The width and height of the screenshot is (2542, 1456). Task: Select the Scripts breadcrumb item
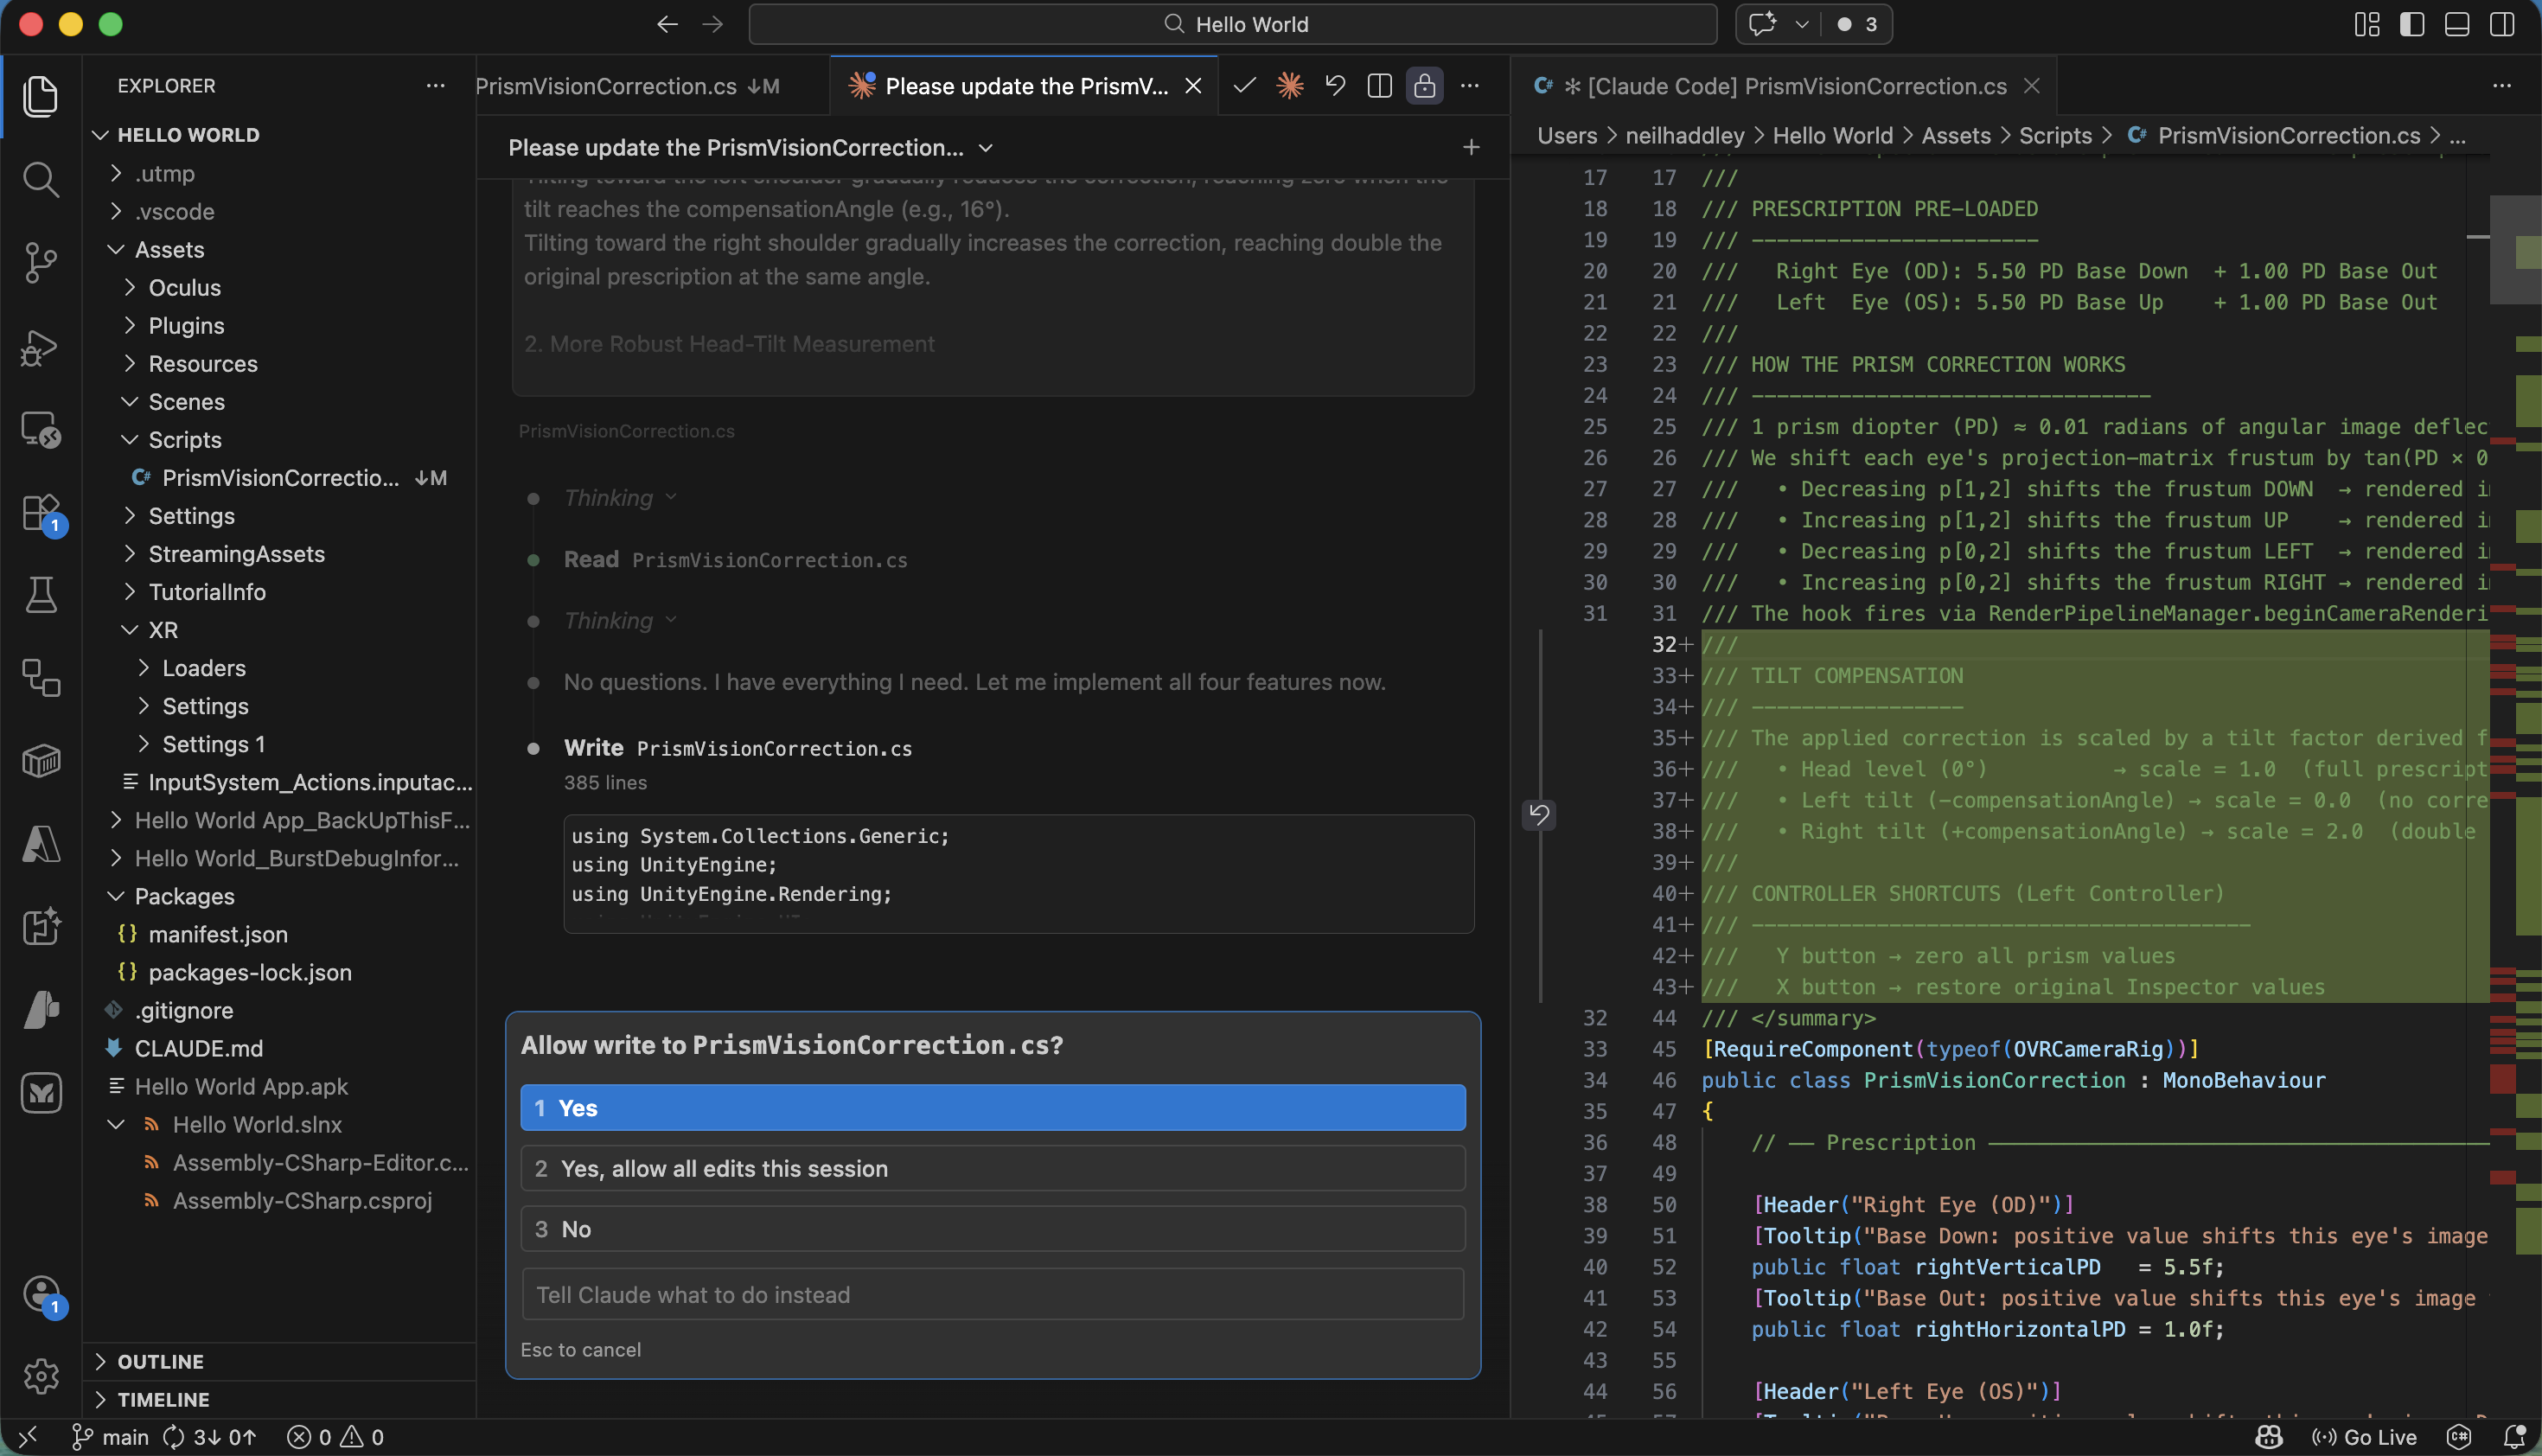click(2055, 135)
